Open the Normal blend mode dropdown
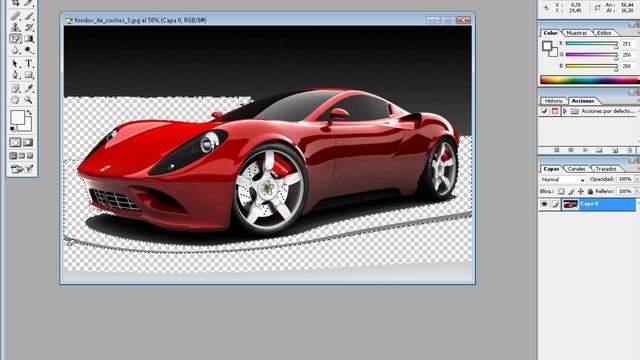 tap(563, 180)
